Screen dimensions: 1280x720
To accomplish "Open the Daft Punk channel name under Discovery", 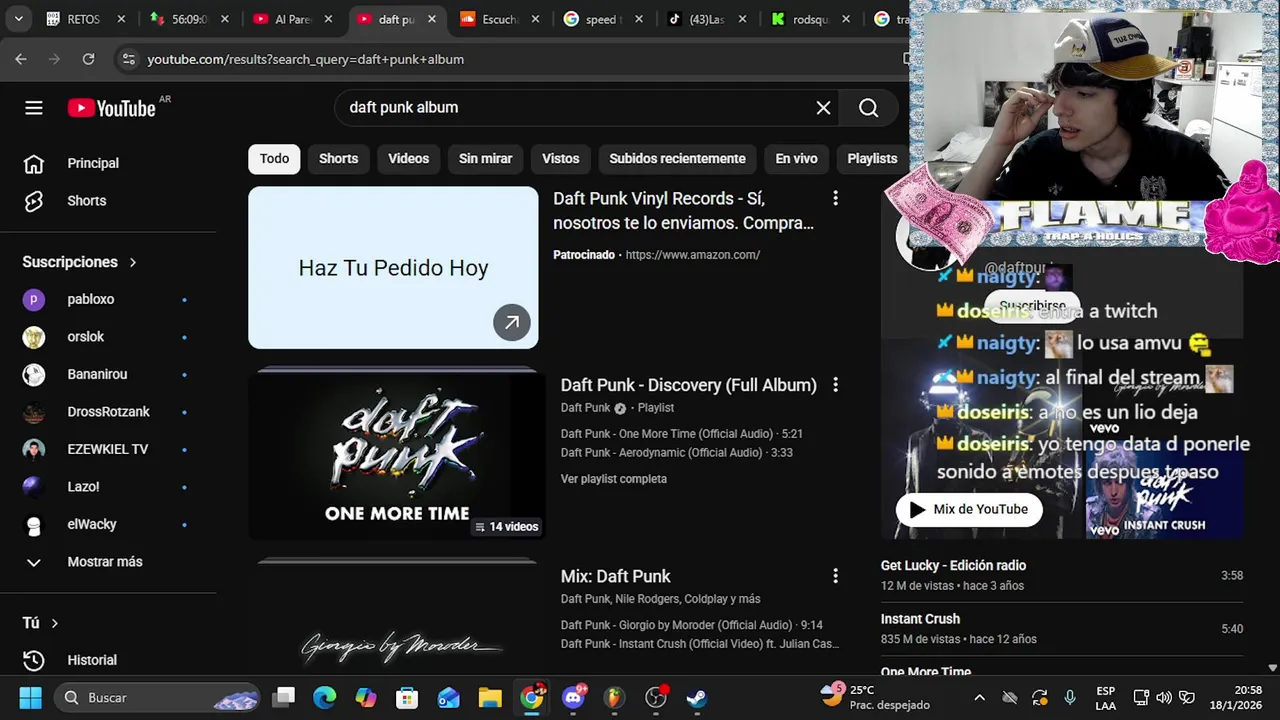I will pyautogui.click(x=585, y=408).
